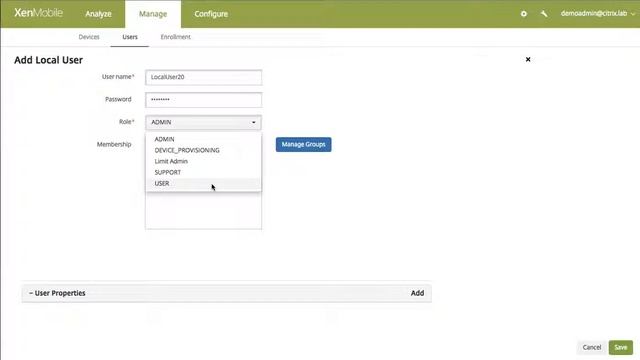The image size is (640, 360).
Task: Cancel adding the local user
Action: click(592, 347)
